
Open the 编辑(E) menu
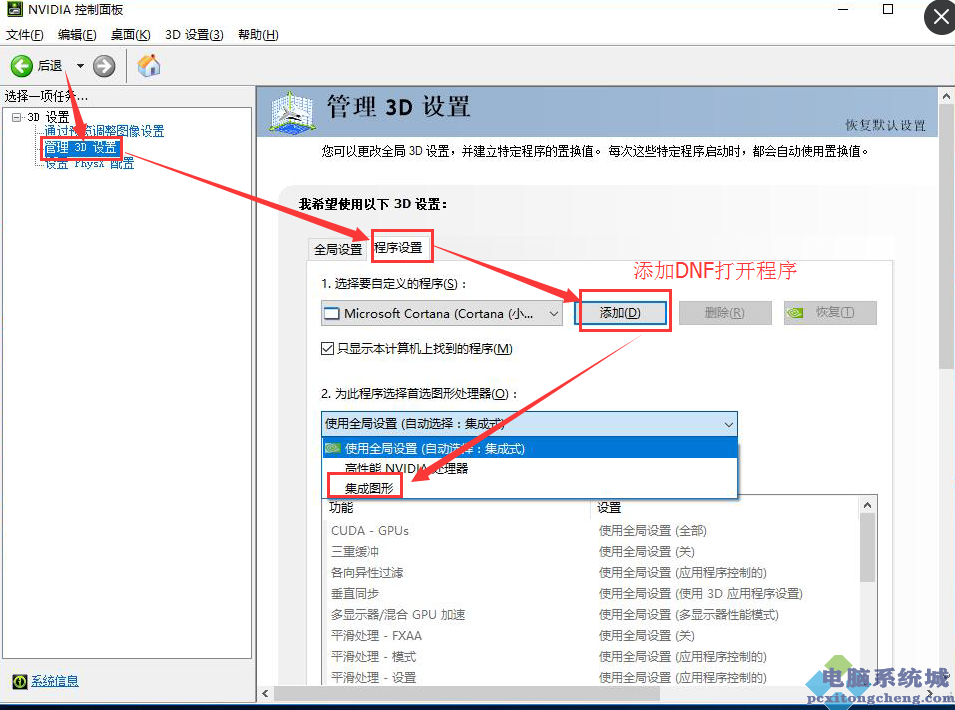(77, 35)
